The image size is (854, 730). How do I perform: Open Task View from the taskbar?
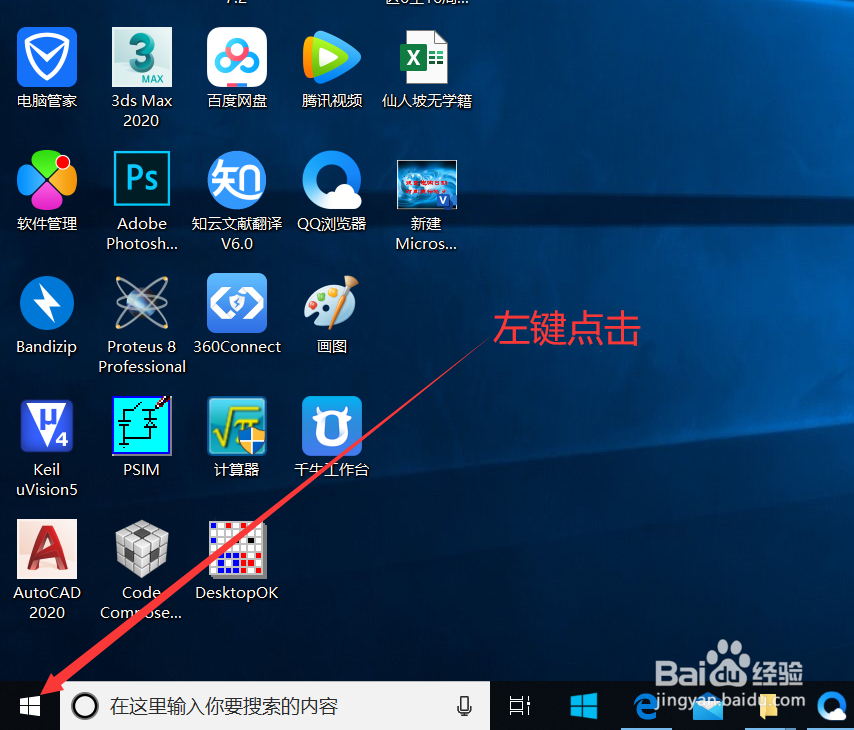click(519, 706)
